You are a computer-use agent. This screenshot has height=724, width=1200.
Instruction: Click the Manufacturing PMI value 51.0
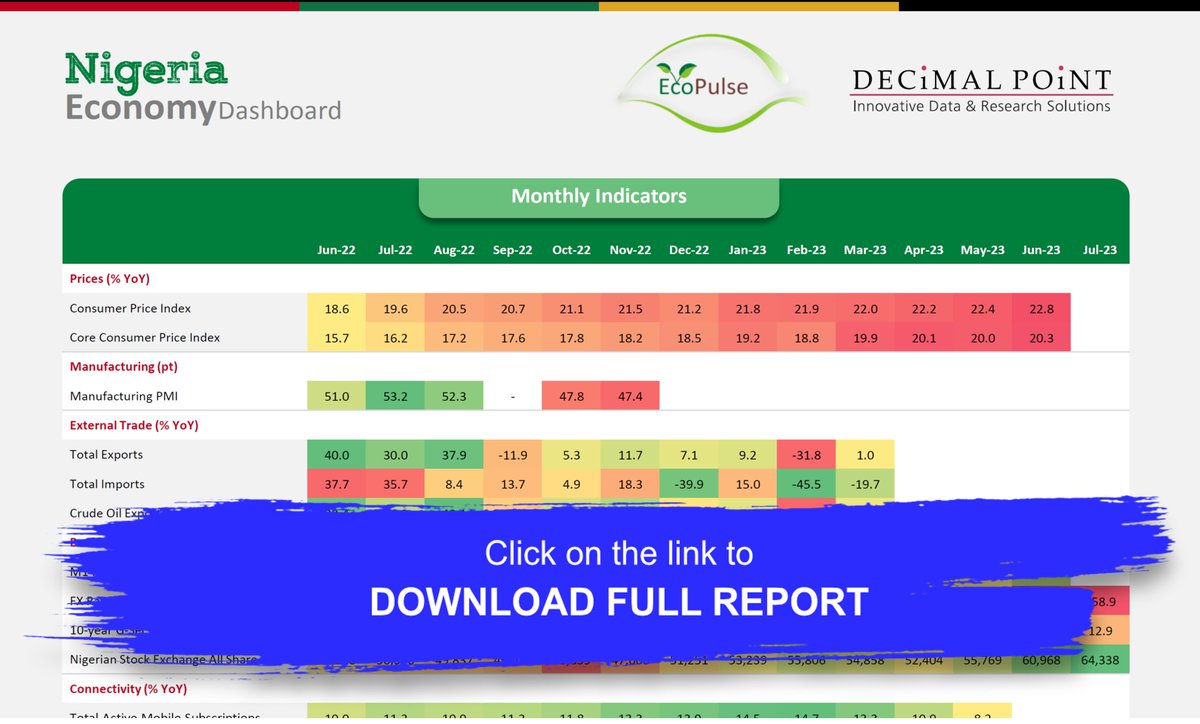coord(336,396)
